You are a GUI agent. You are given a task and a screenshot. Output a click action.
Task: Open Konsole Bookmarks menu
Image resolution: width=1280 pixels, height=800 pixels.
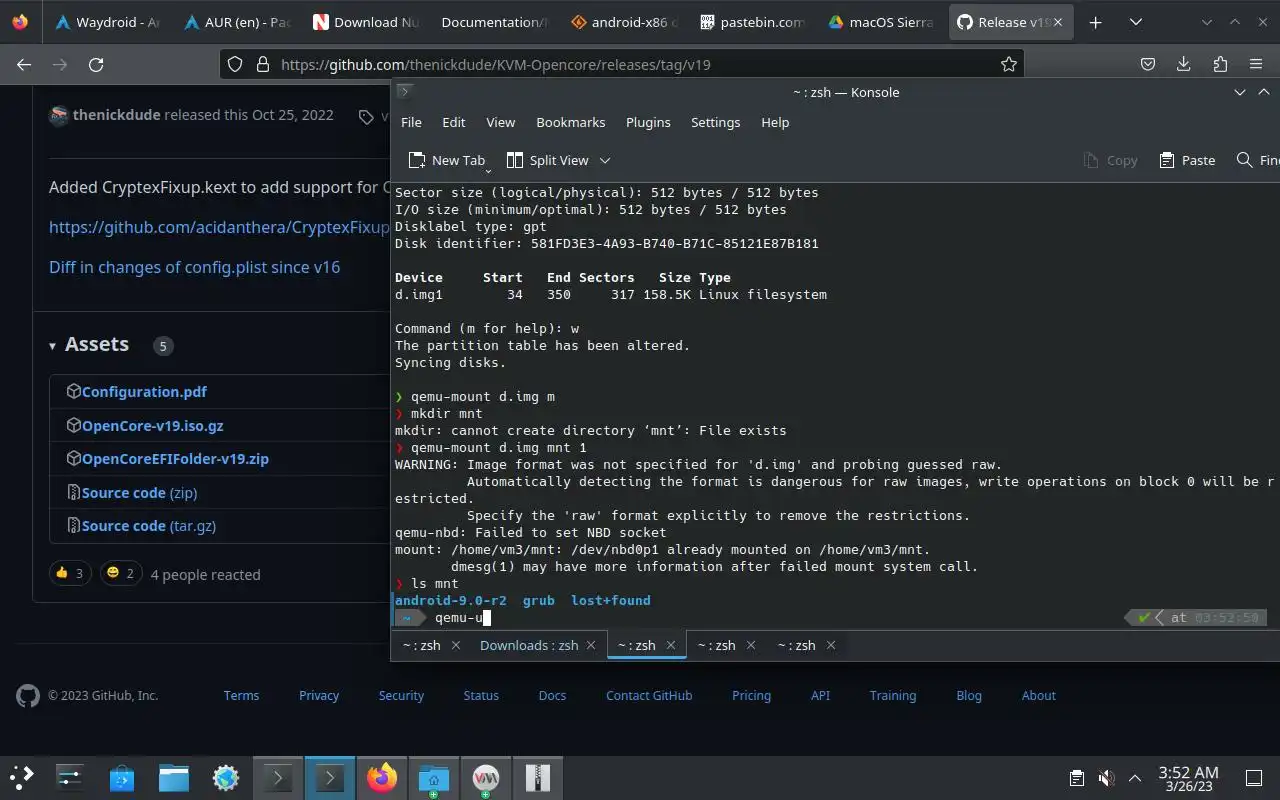571,122
